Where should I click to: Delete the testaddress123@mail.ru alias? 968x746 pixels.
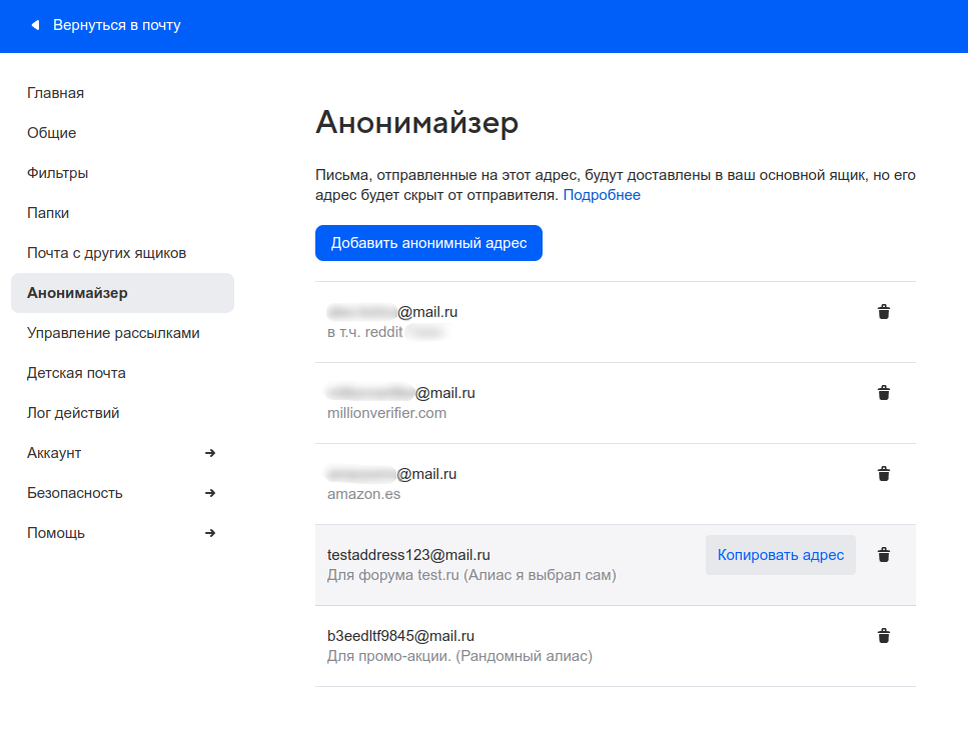883,554
